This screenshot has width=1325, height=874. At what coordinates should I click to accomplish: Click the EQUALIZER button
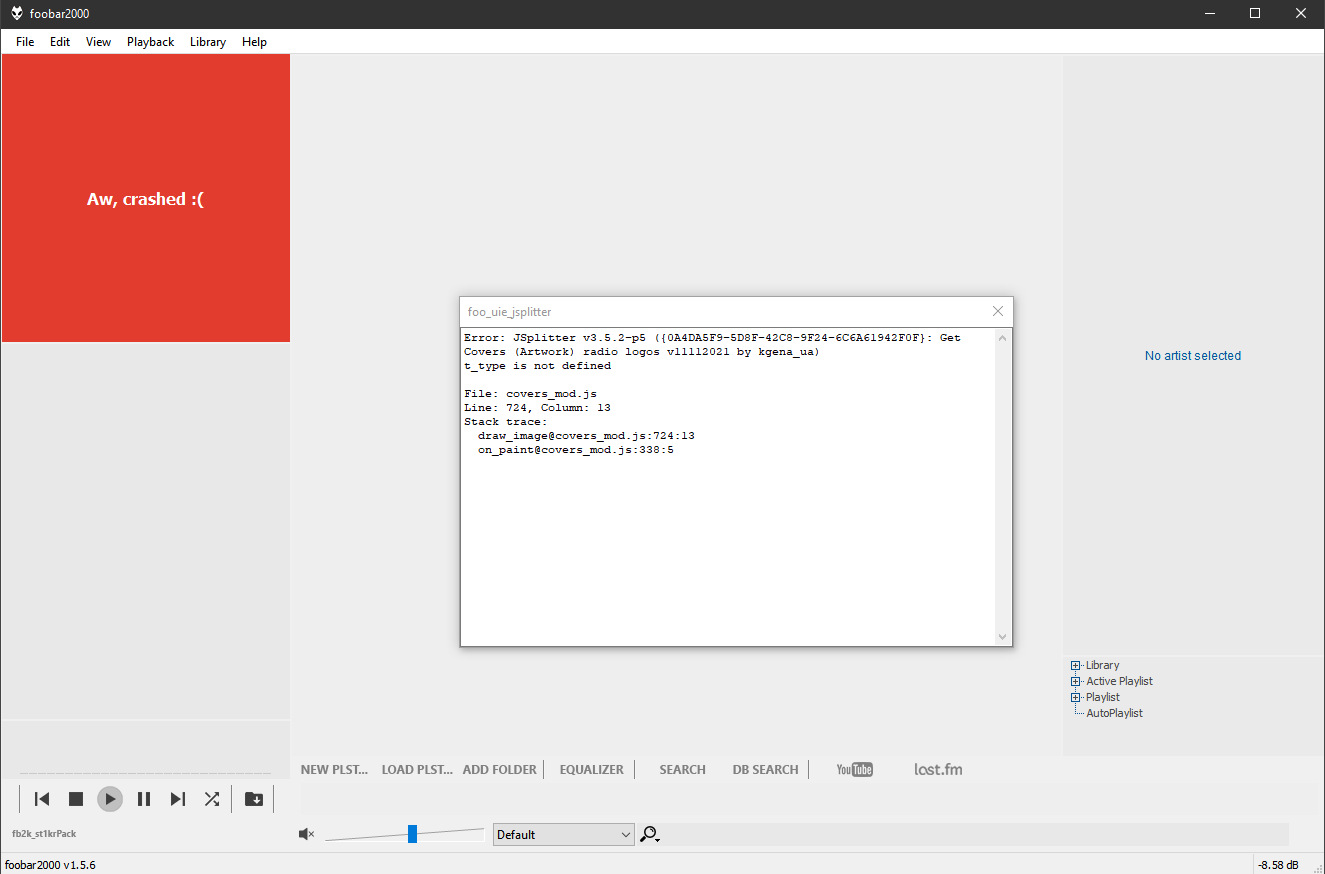[591, 769]
